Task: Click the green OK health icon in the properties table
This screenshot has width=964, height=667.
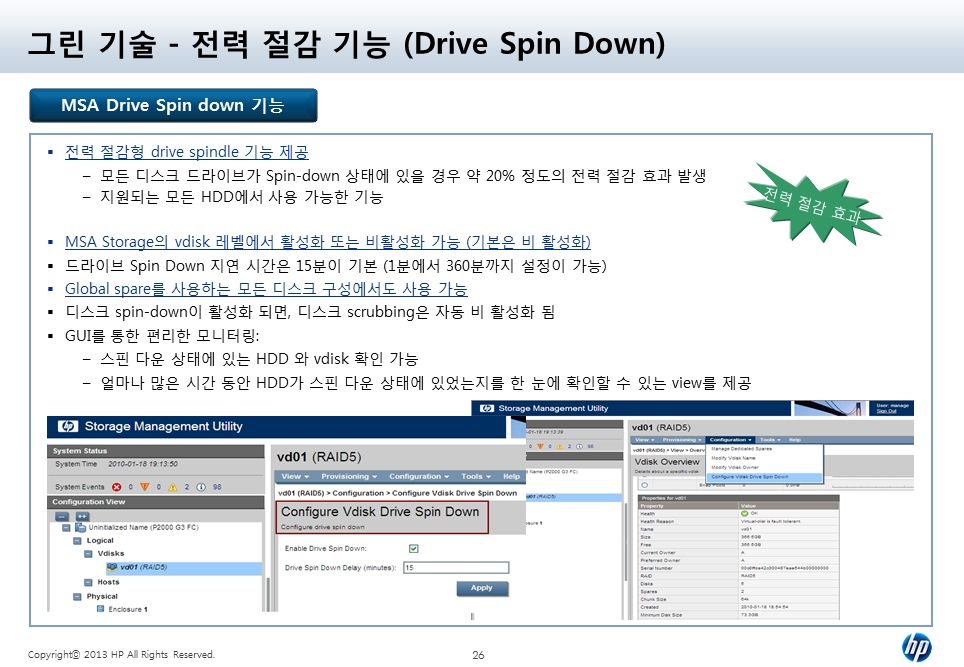Action: point(745,513)
